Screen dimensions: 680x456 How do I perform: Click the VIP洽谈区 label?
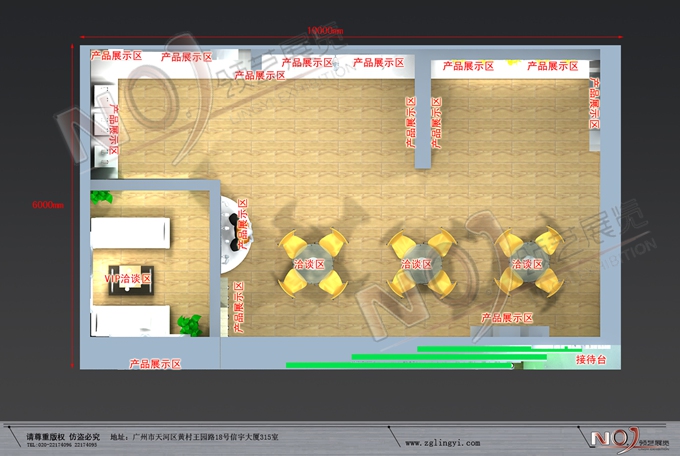(x=128, y=278)
